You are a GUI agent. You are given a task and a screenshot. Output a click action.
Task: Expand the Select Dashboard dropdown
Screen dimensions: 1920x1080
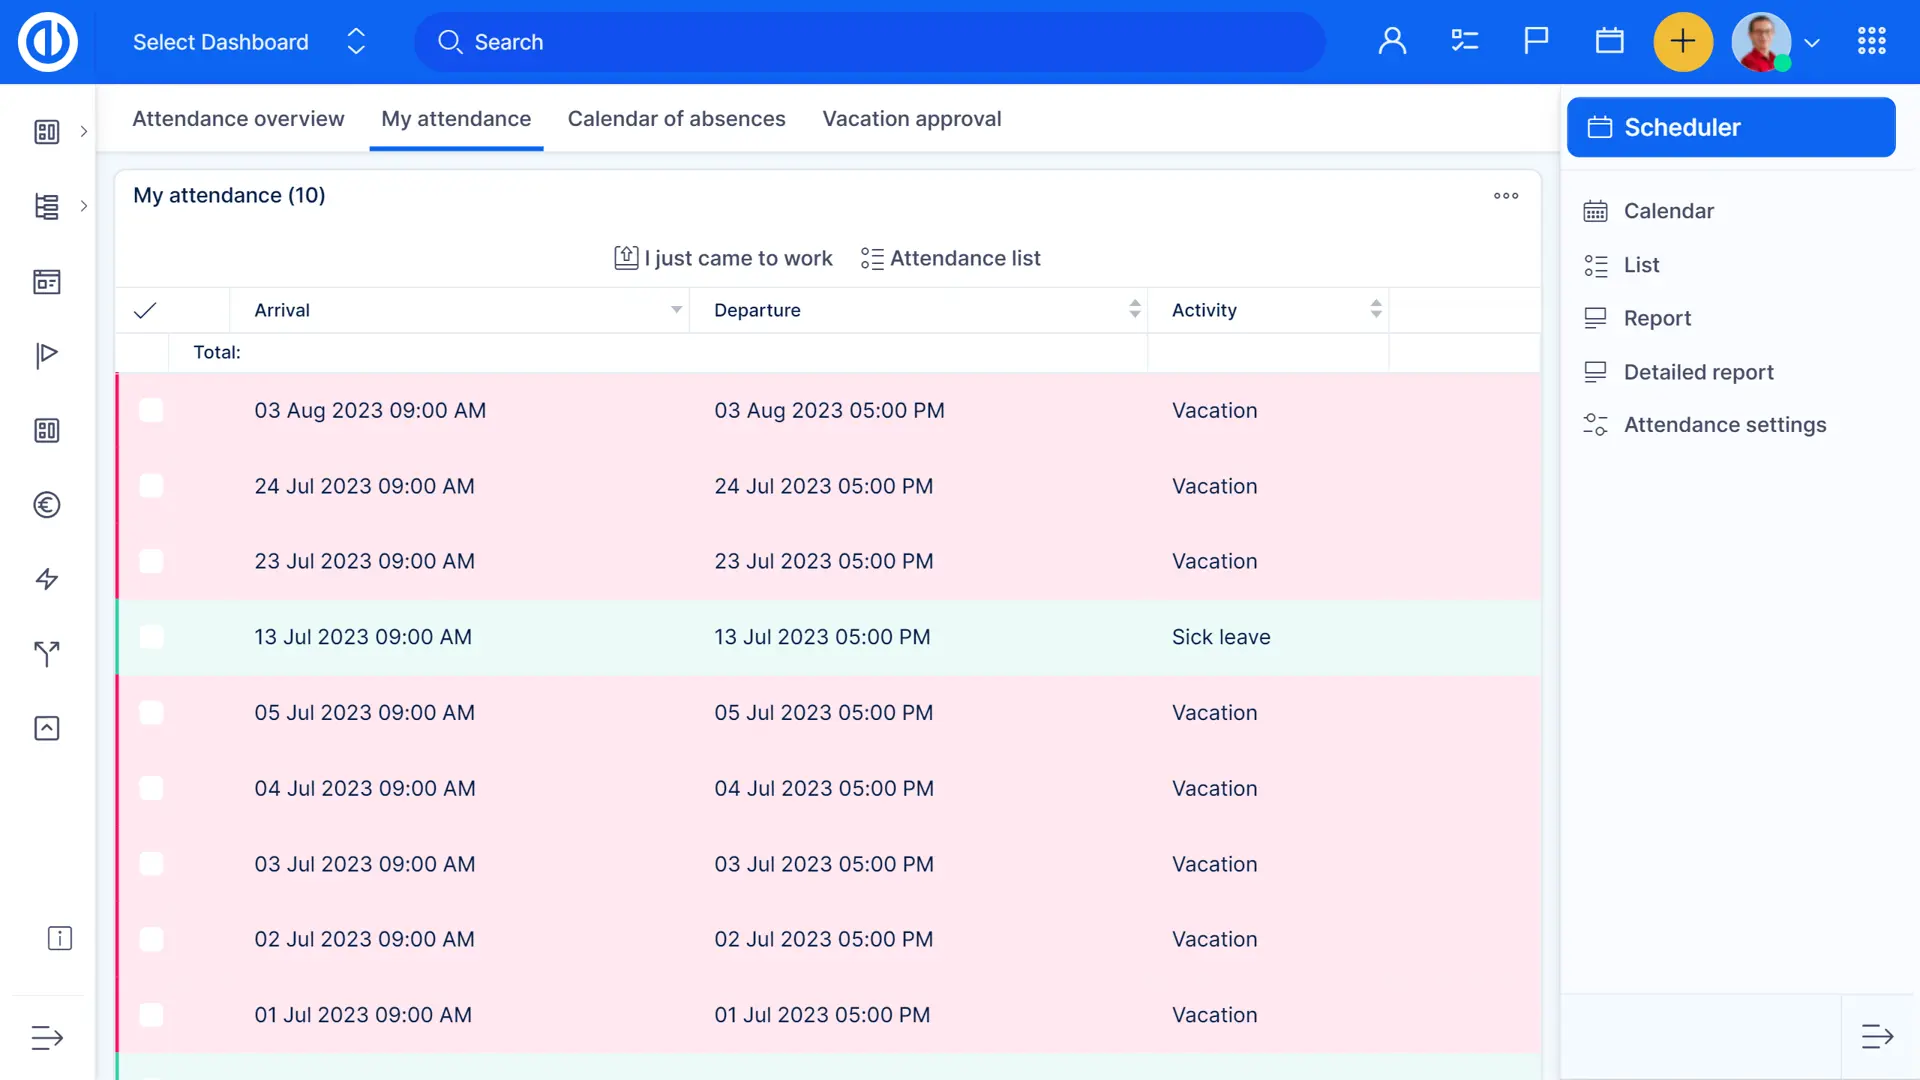(x=356, y=42)
